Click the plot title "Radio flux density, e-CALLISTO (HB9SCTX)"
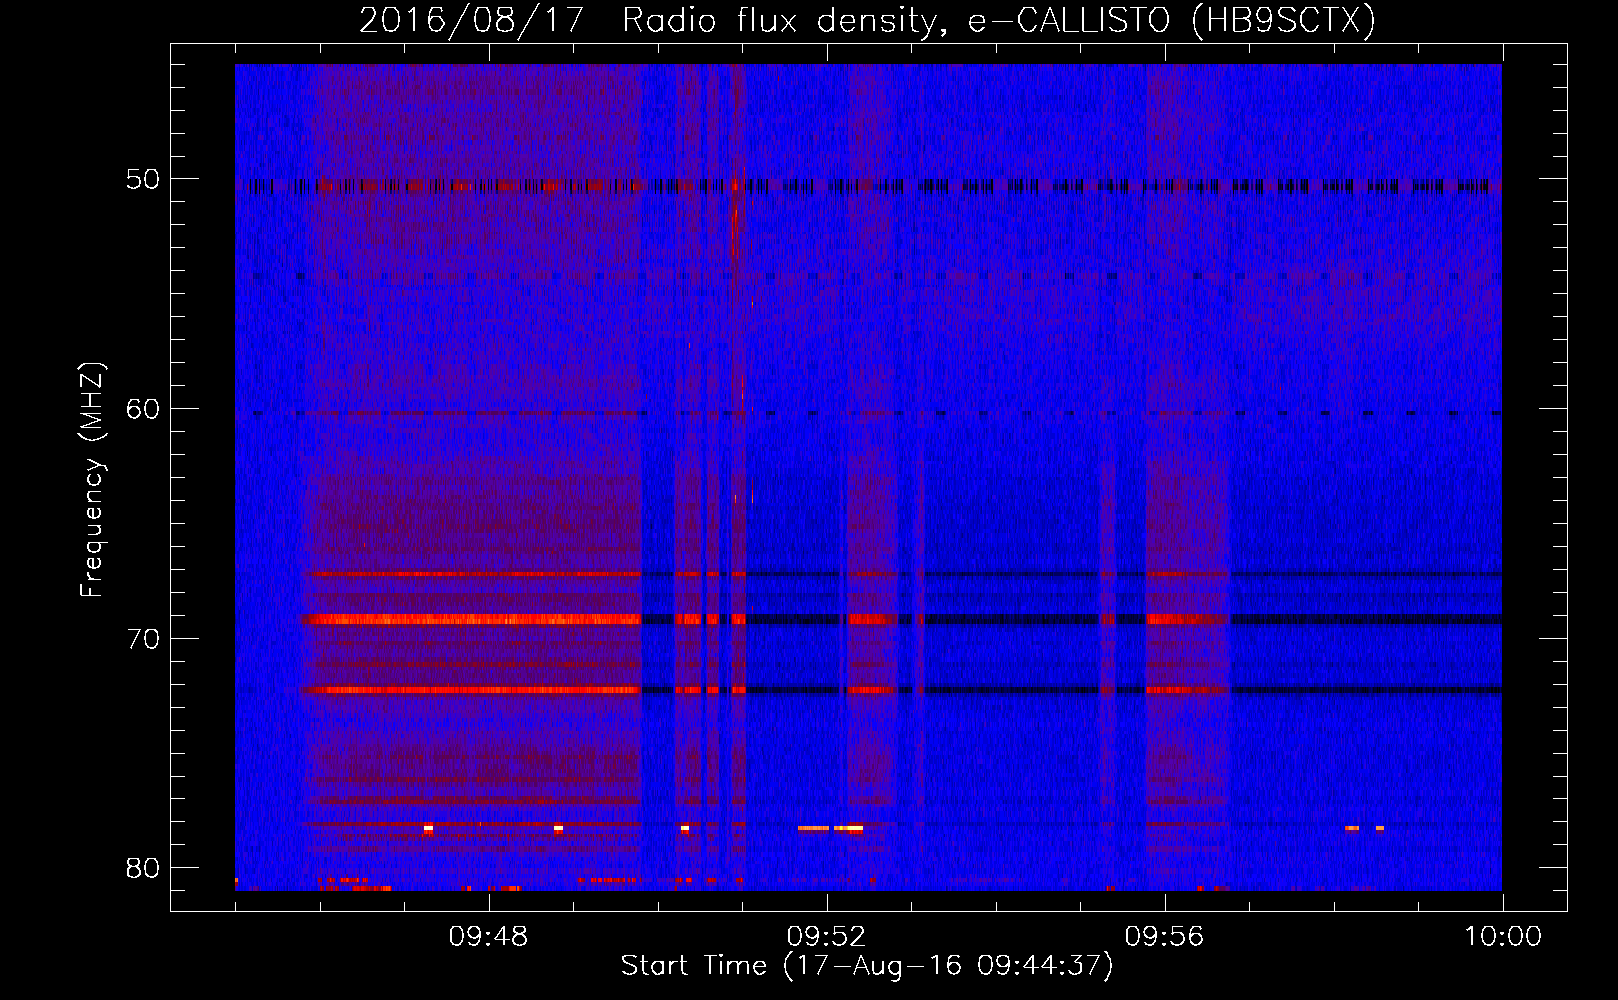 999,20
